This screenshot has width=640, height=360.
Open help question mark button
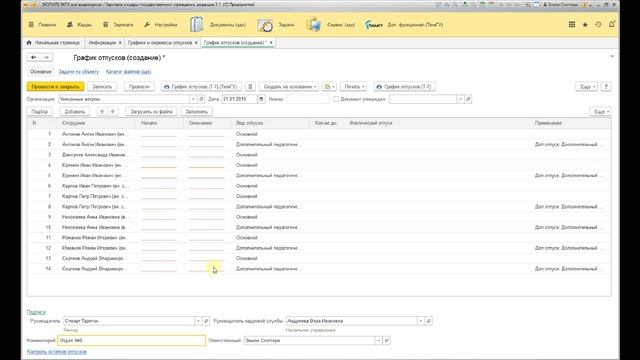point(607,87)
